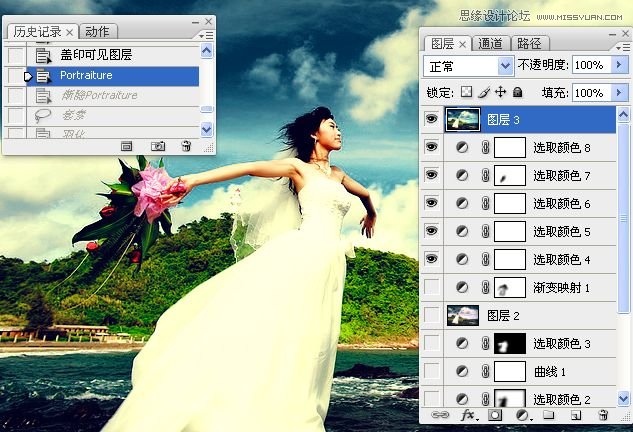Toggle visibility of 选取颜色 6 layer

click(432, 203)
